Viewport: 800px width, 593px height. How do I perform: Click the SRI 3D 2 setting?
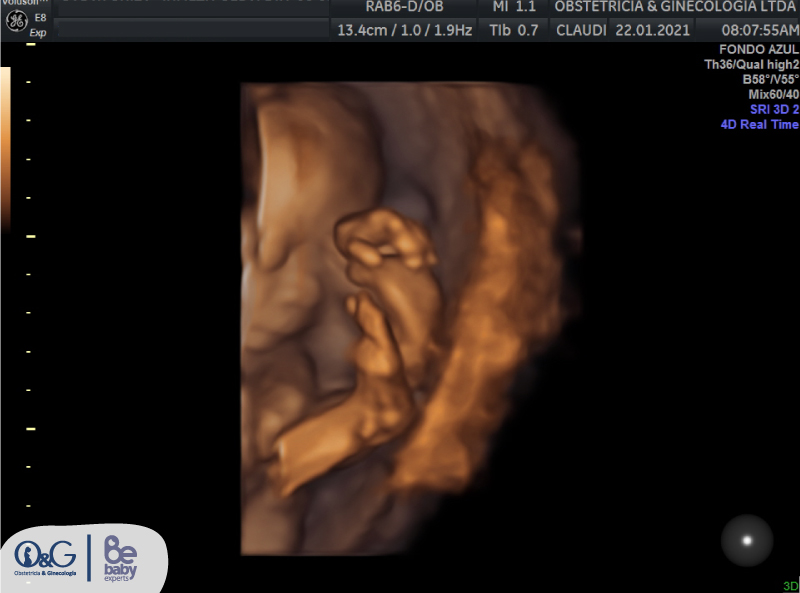(x=774, y=109)
